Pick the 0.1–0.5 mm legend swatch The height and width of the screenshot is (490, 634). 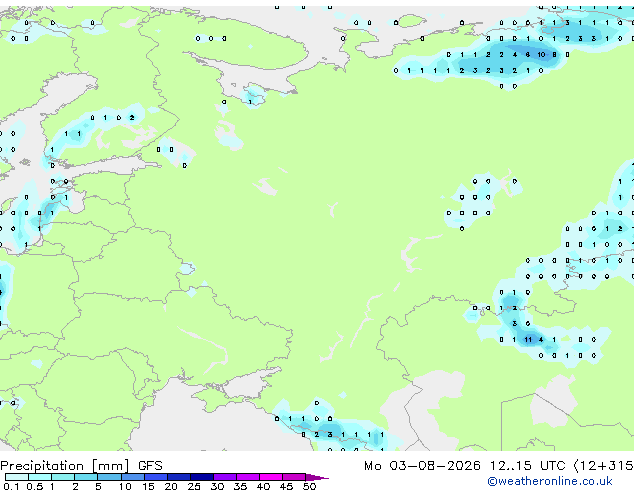pyautogui.click(x=17, y=477)
